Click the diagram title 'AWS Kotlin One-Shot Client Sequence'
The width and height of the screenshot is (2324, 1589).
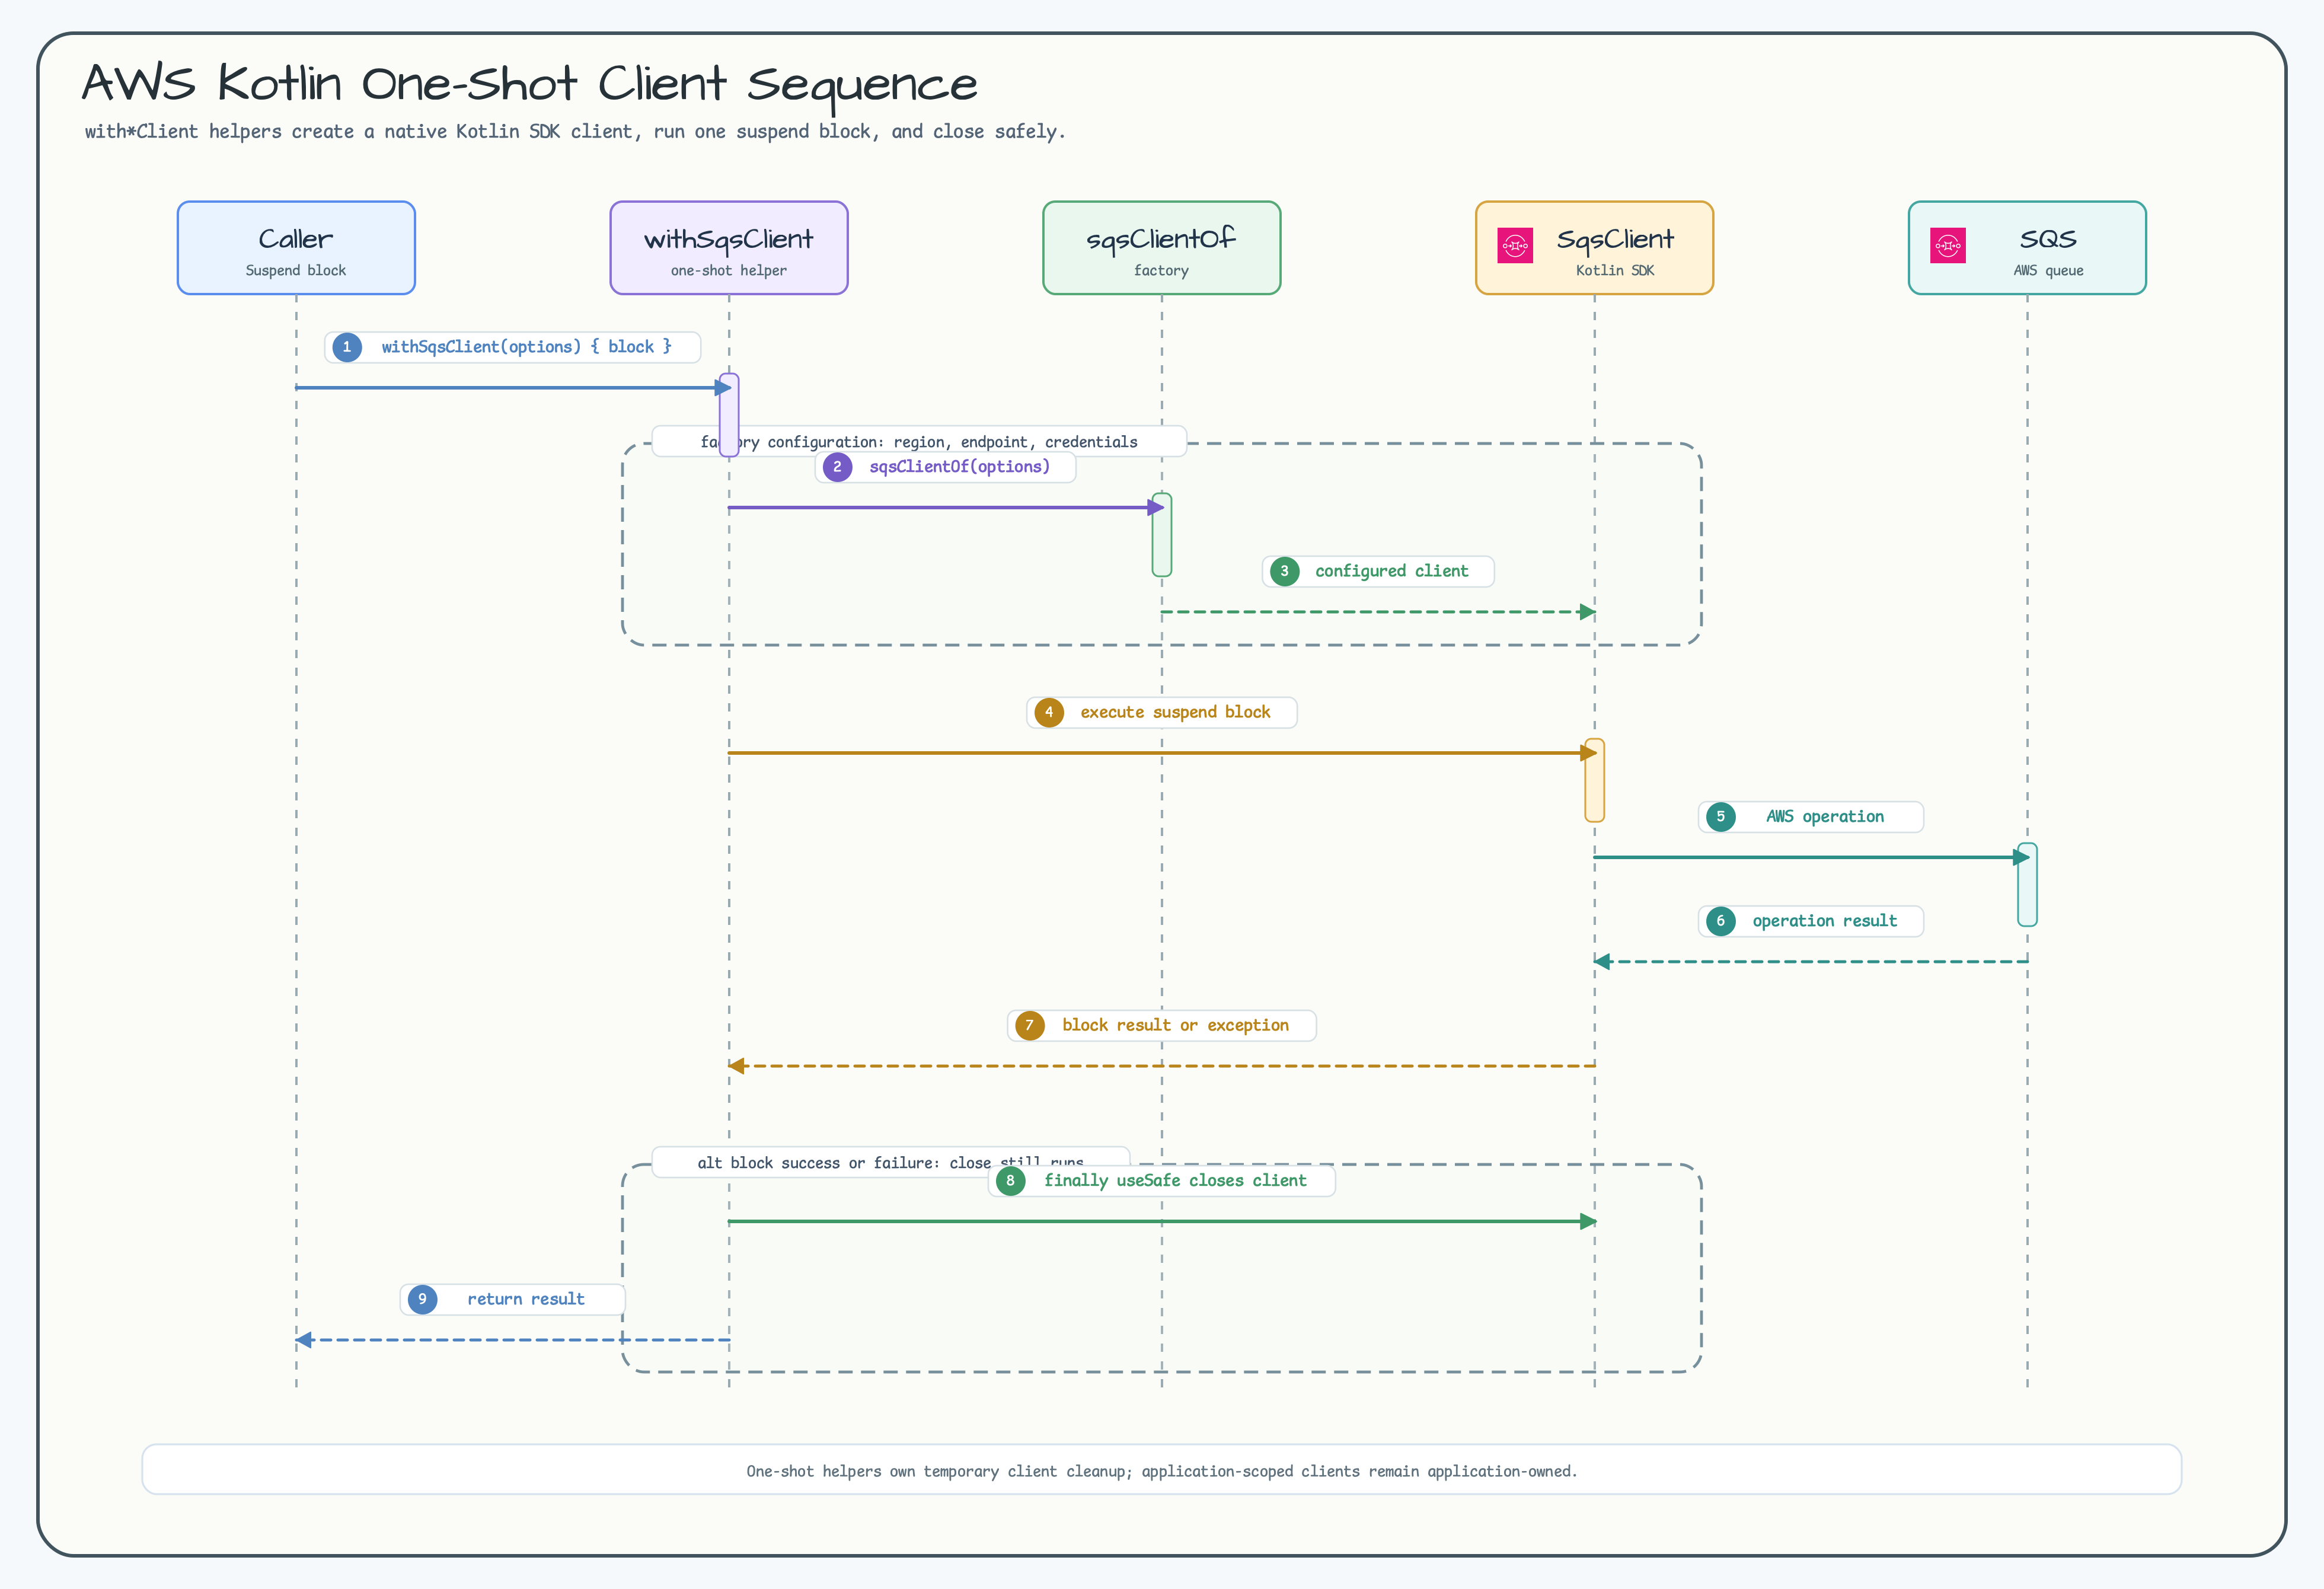(x=530, y=84)
